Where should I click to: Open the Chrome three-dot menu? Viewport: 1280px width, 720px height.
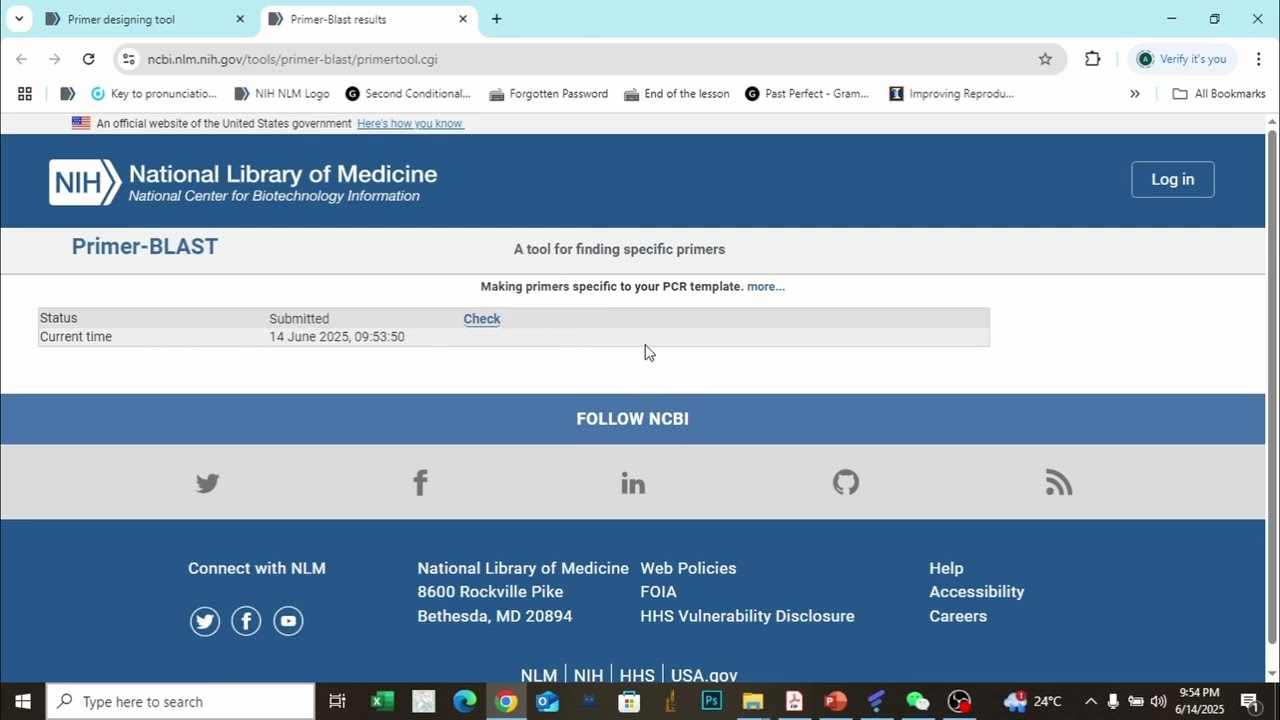point(1258,59)
